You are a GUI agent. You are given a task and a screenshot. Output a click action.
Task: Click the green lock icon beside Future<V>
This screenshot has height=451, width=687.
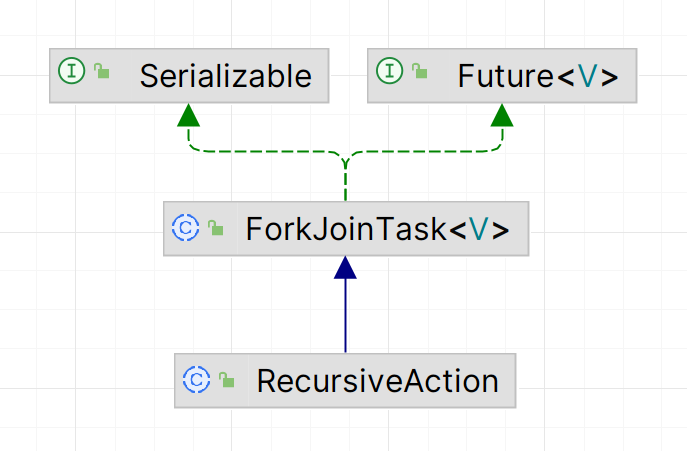point(419,72)
